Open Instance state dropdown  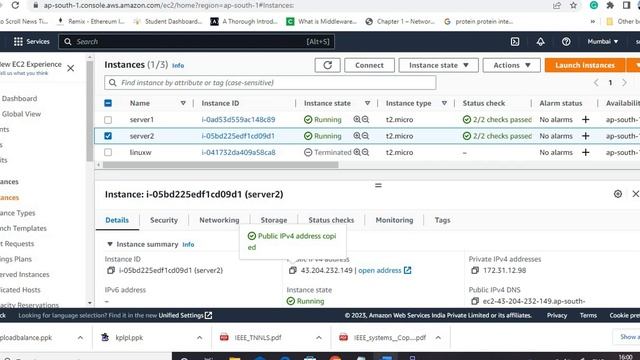coord(438,65)
